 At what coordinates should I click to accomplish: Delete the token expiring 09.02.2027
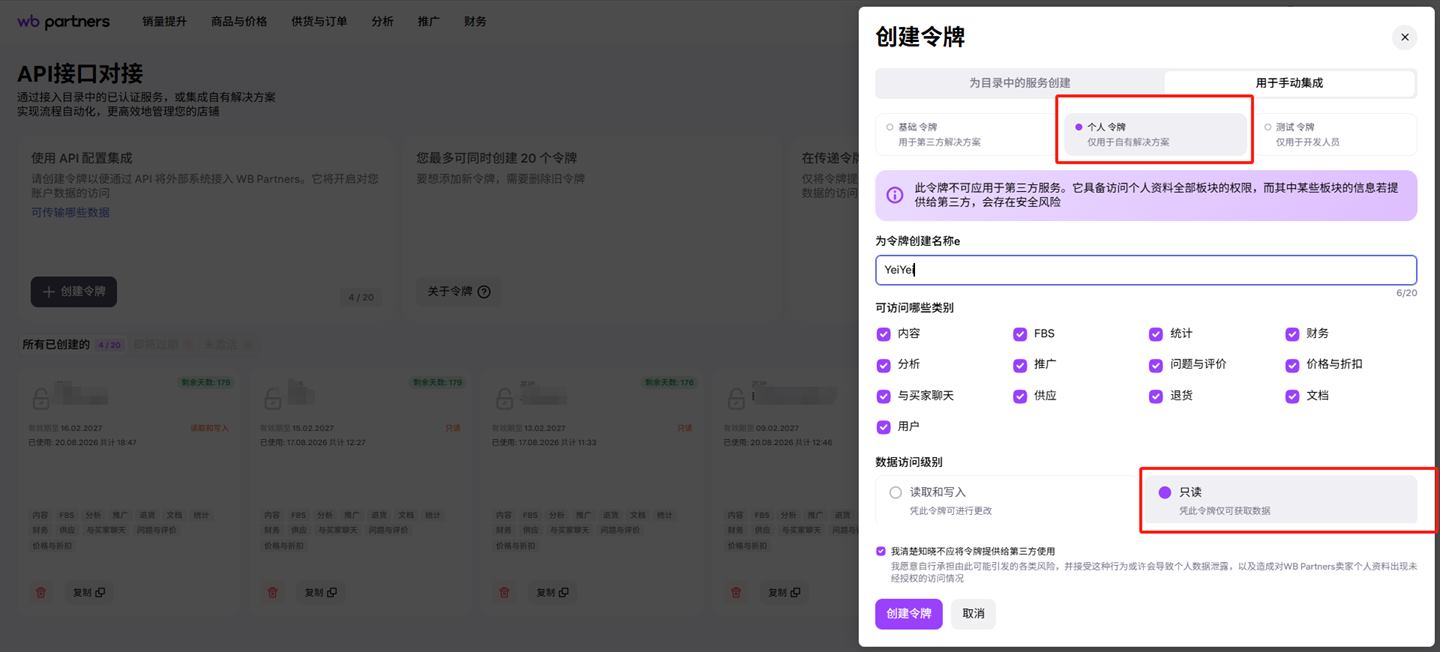(737, 592)
